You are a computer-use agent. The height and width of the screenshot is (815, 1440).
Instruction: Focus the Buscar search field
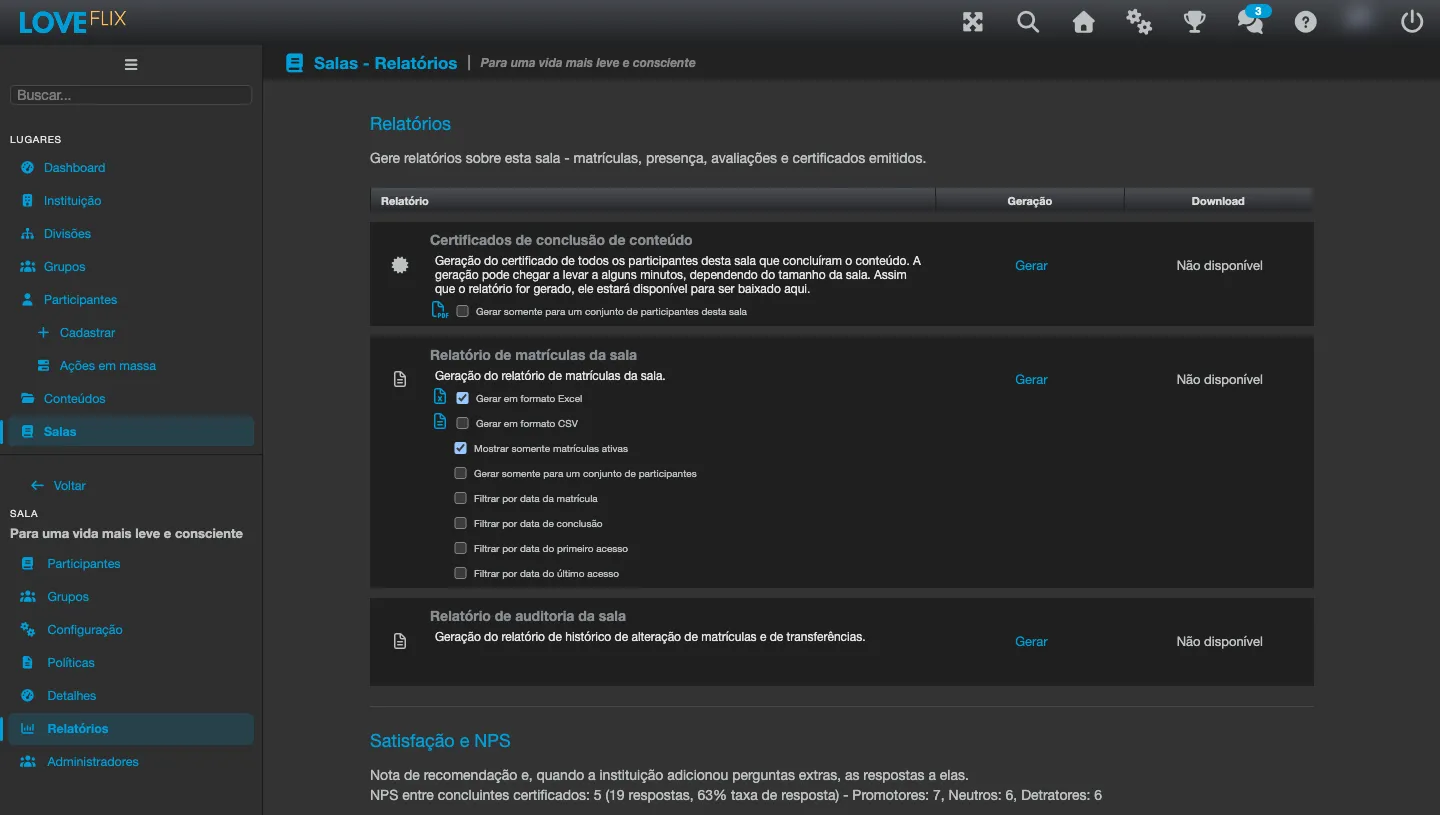[131, 95]
